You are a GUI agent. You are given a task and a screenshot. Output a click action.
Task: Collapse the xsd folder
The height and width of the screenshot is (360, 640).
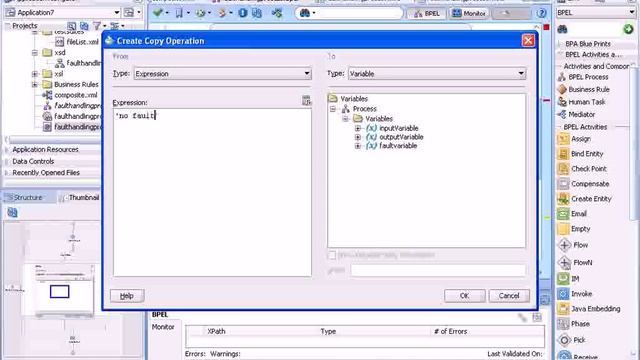35,53
